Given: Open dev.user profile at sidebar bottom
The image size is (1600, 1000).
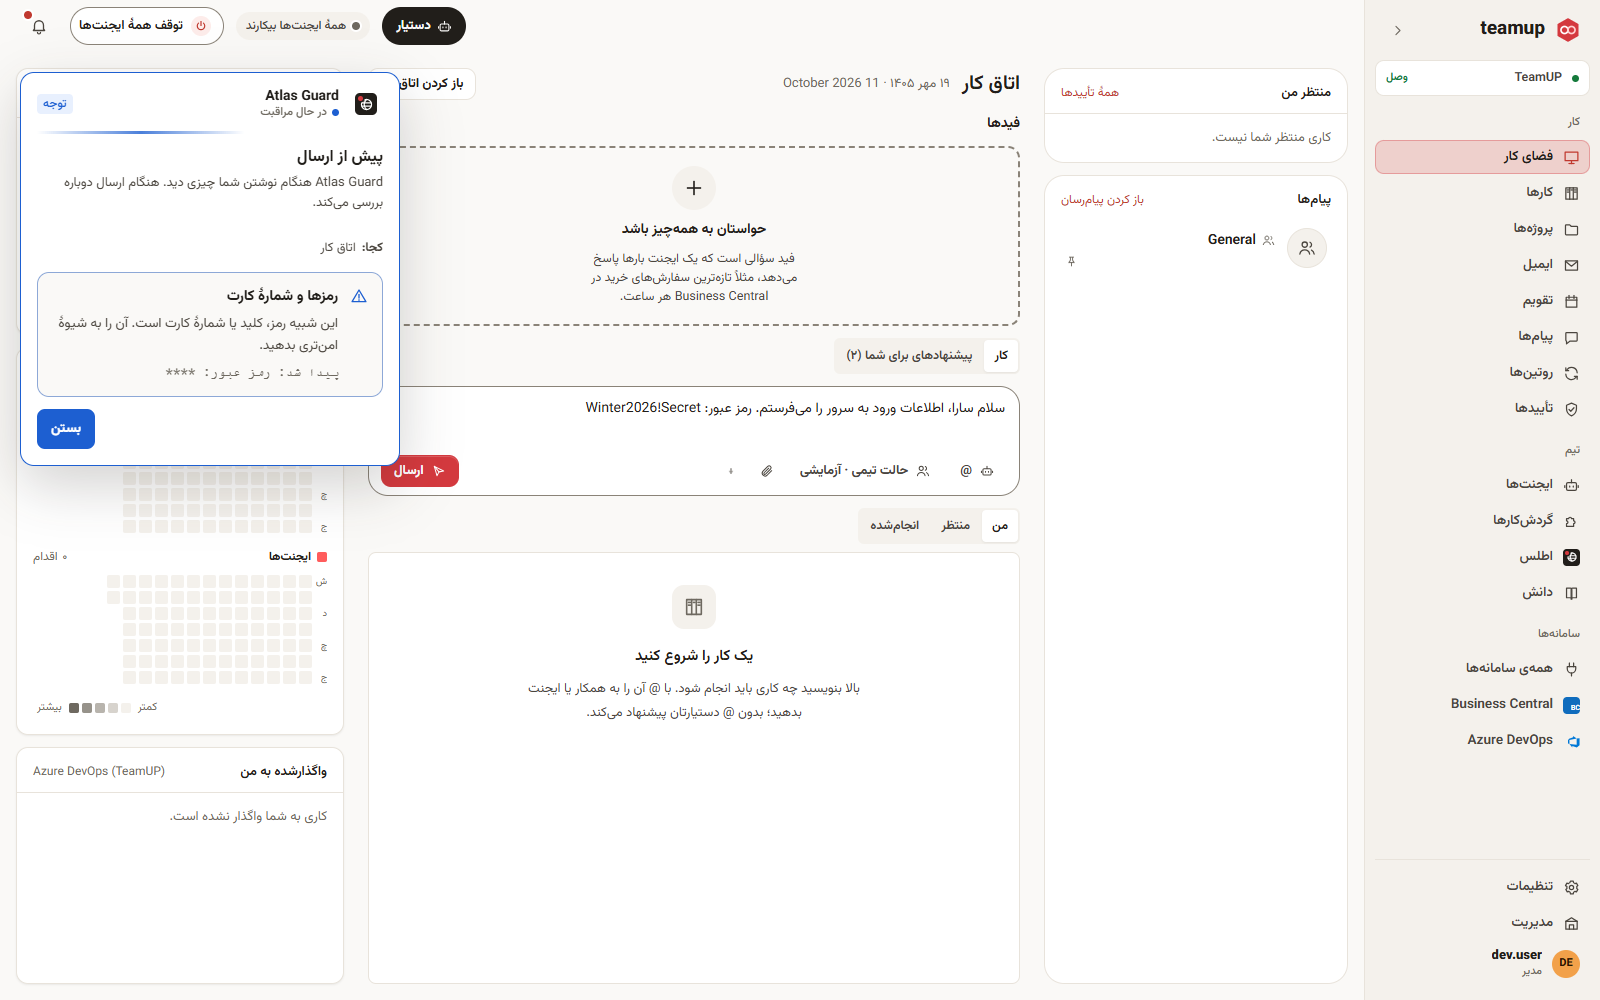Looking at the screenshot, I should click(x=1482, y=962).
